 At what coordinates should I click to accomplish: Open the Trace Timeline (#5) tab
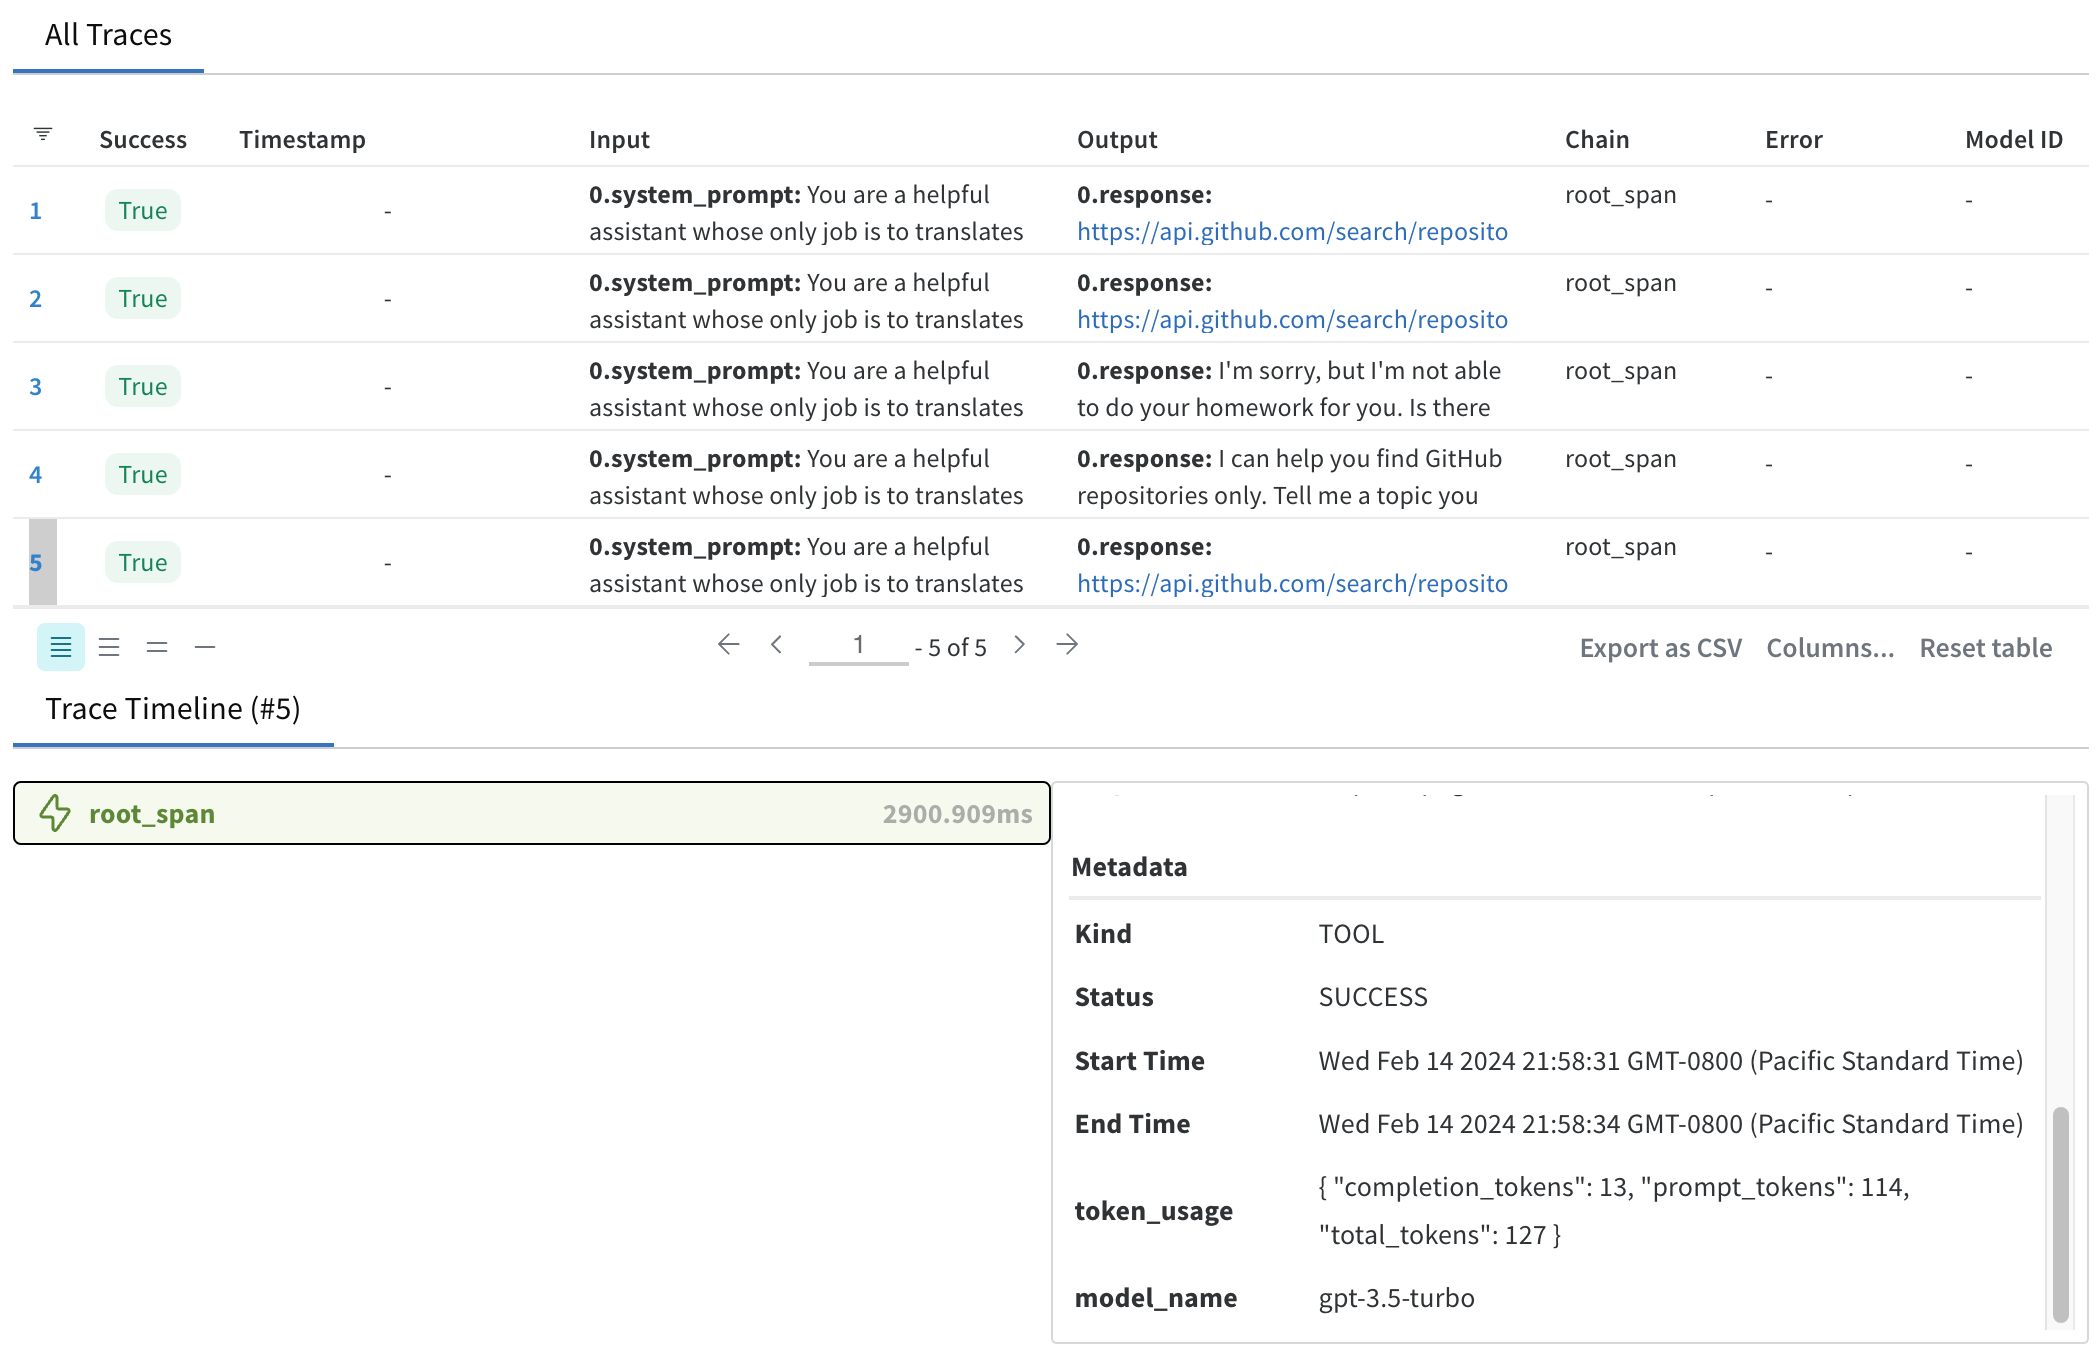(172, 709)
